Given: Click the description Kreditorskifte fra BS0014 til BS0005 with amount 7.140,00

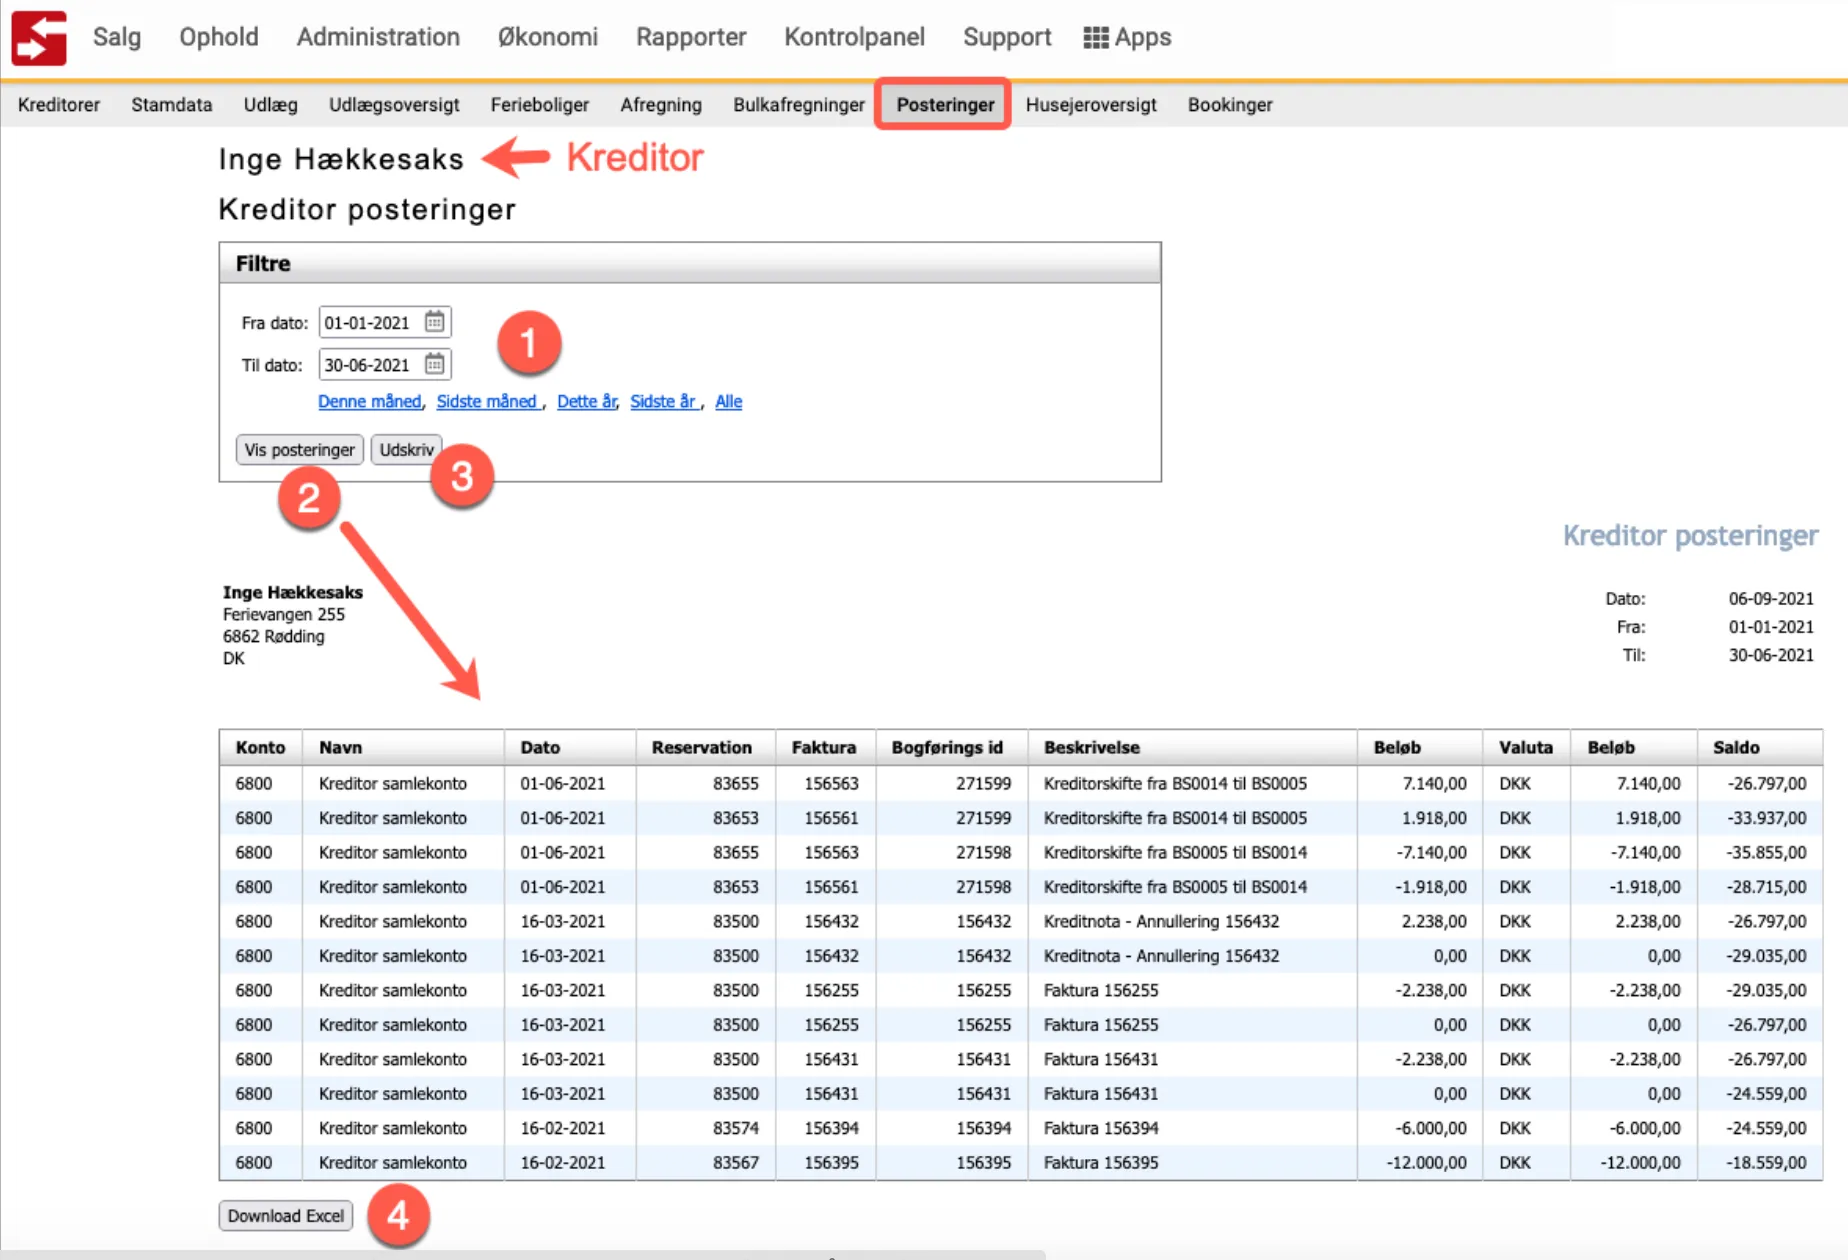Looking at the screenshot, I should [x=1175, y=783].
